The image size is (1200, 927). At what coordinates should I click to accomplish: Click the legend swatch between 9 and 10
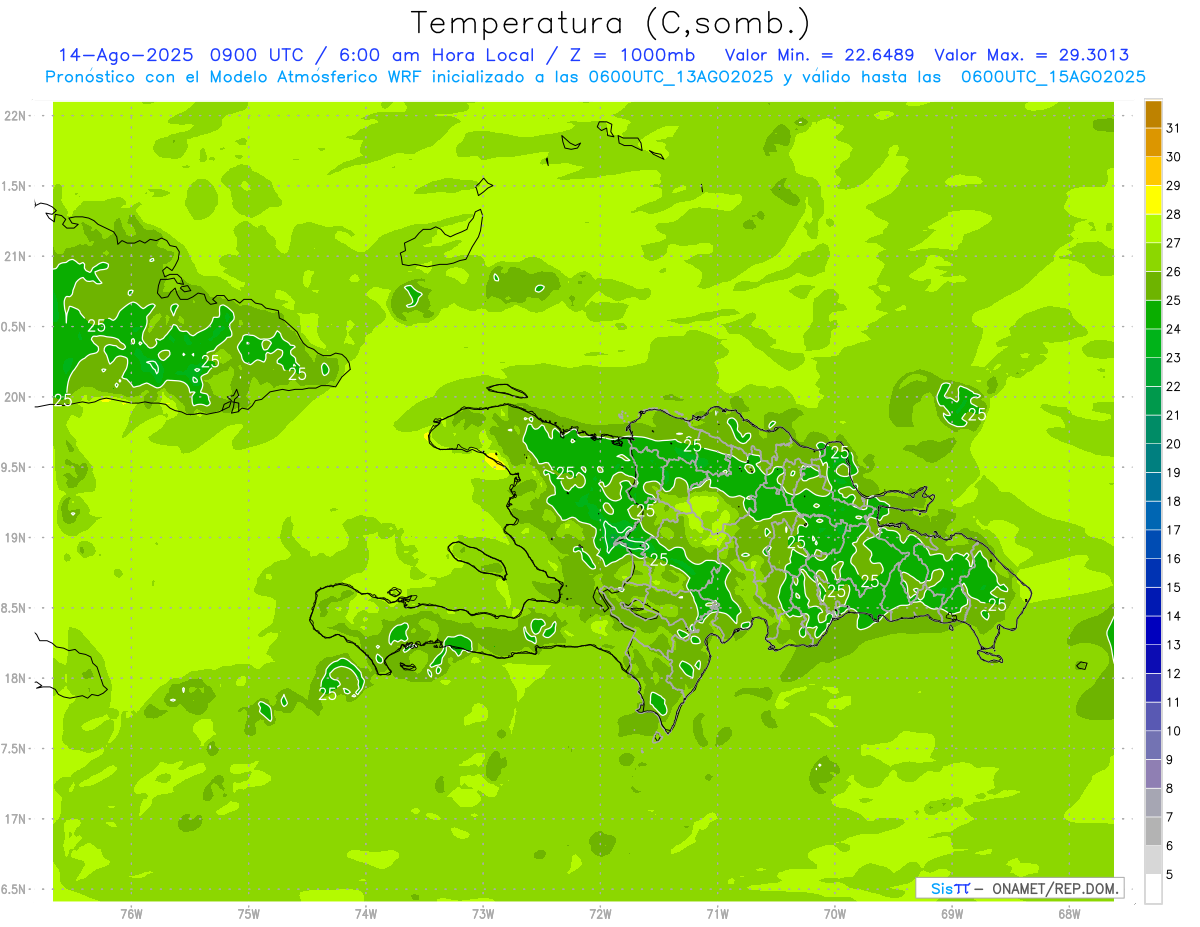[x=1153, y=746]
